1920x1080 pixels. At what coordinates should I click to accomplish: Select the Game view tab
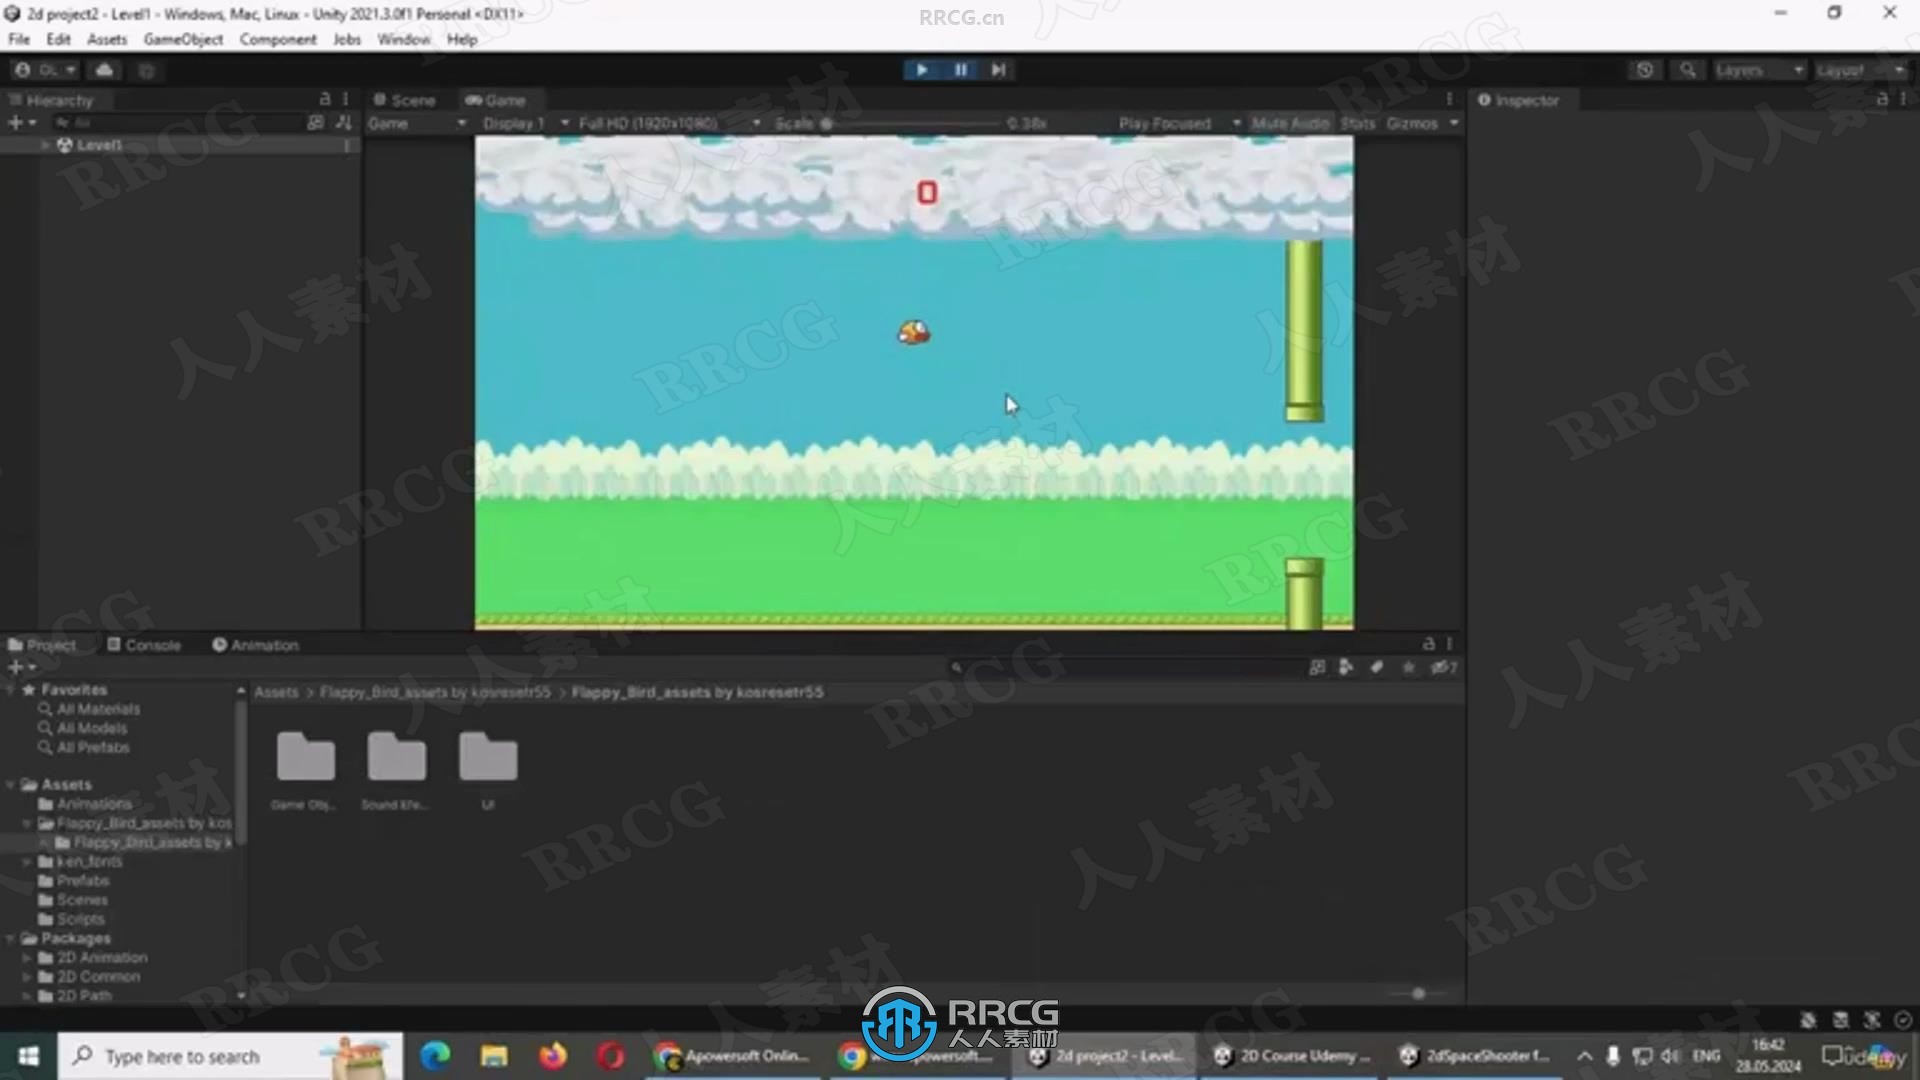click(x=496, y=100)
